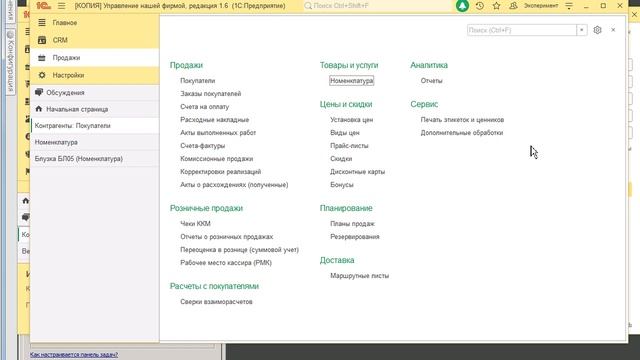Open Заказы покупателей
Screen dimensions: 640x360
coord(211,94)
